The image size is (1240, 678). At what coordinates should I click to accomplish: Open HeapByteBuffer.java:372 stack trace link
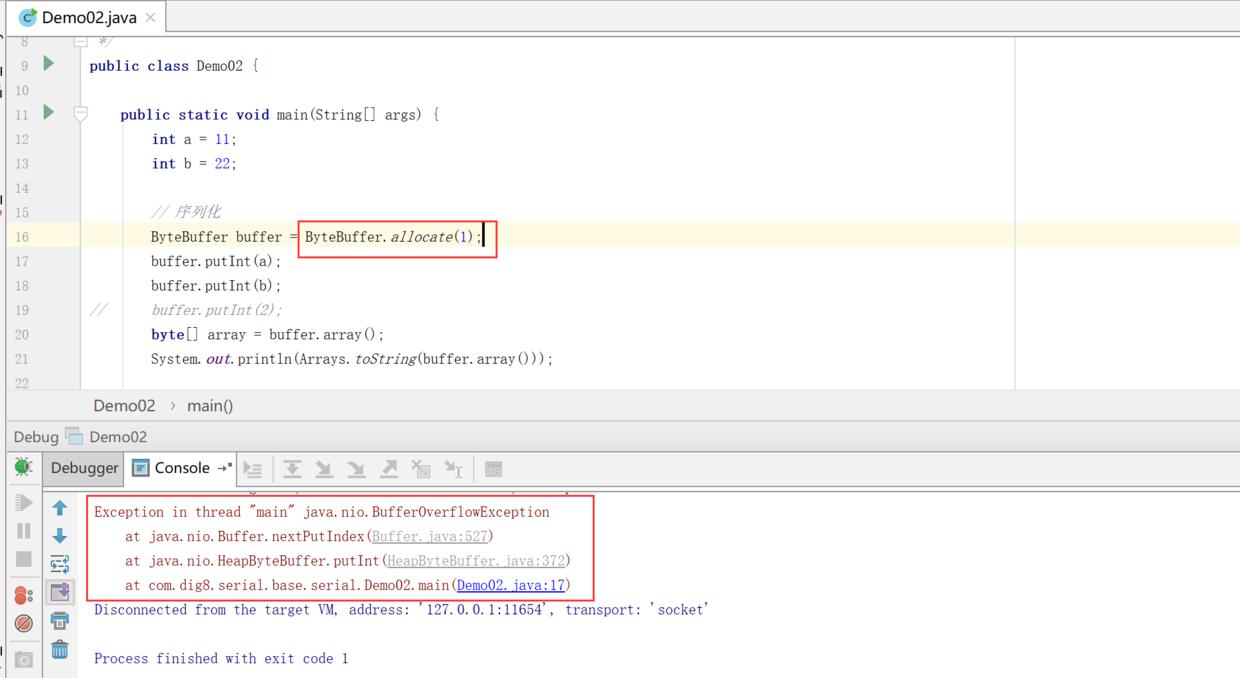(476, 560)
